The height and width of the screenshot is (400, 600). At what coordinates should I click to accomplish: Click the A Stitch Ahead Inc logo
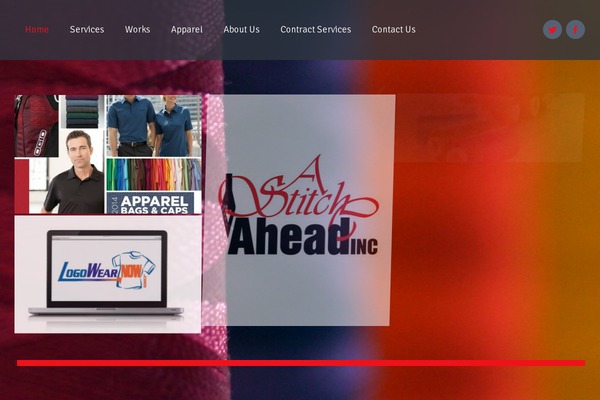(299, 210)
